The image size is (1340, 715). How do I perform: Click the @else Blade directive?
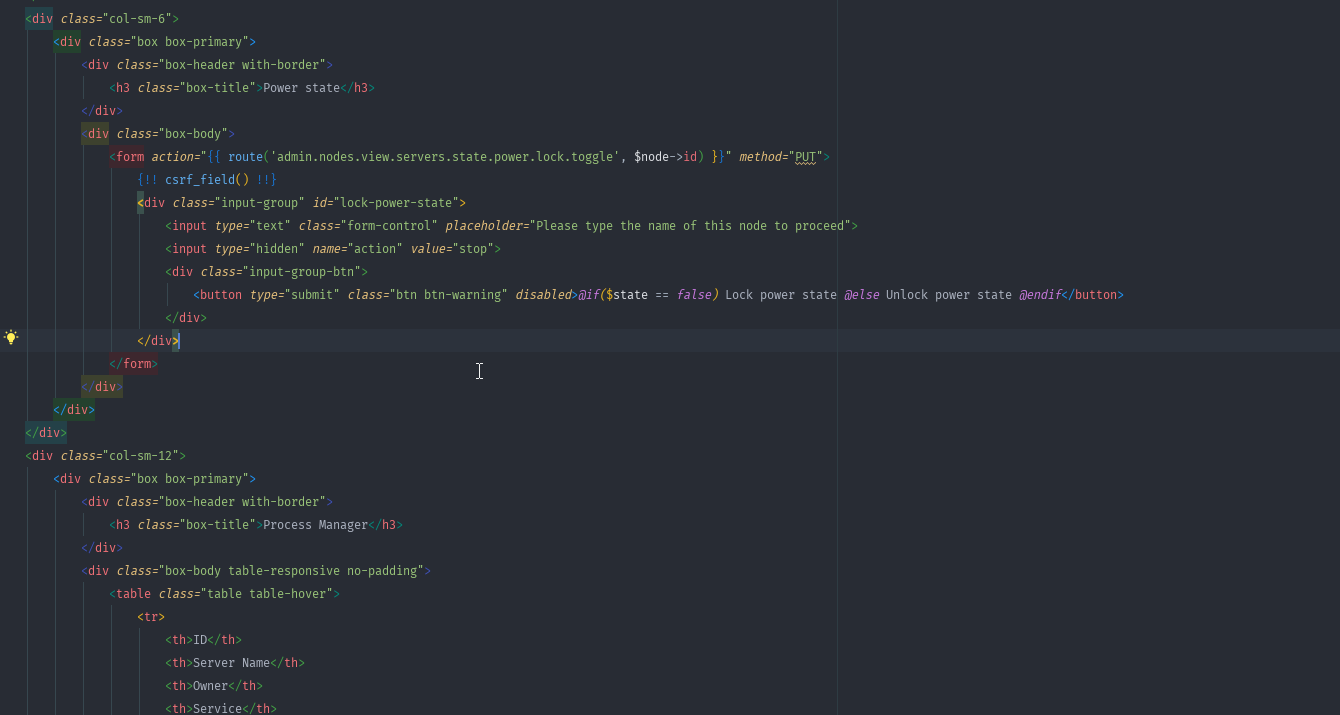pyautogui.click(x=861, y=295)
